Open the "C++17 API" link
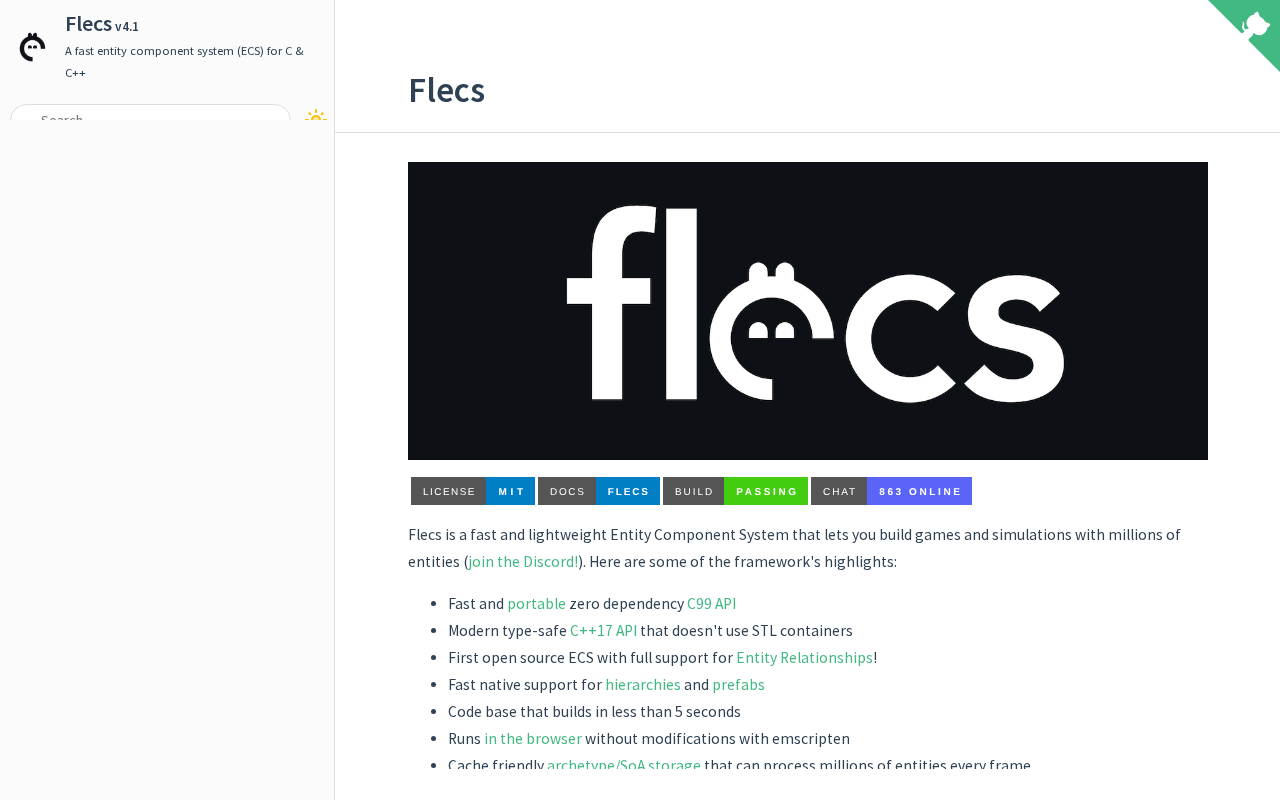Viewport: 1280px width, 800px height. point(603,630)
